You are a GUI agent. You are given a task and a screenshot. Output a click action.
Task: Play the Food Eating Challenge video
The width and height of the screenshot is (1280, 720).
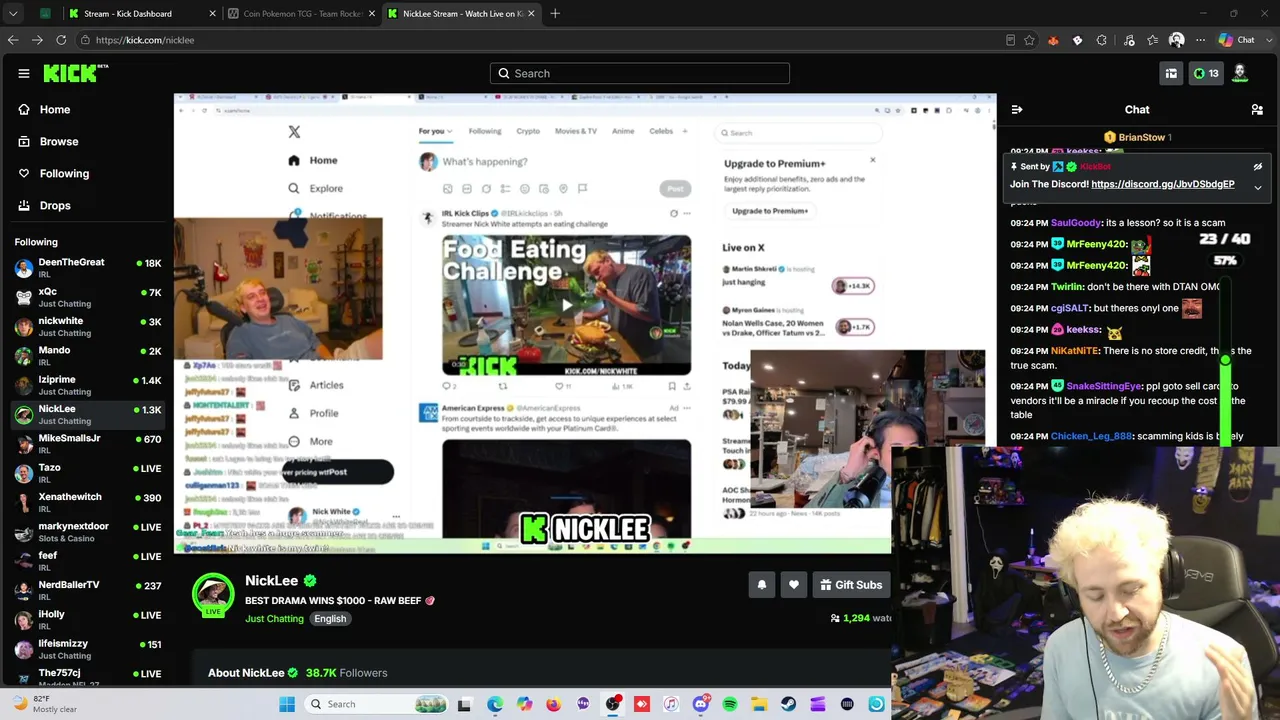[x=566, y=305]
